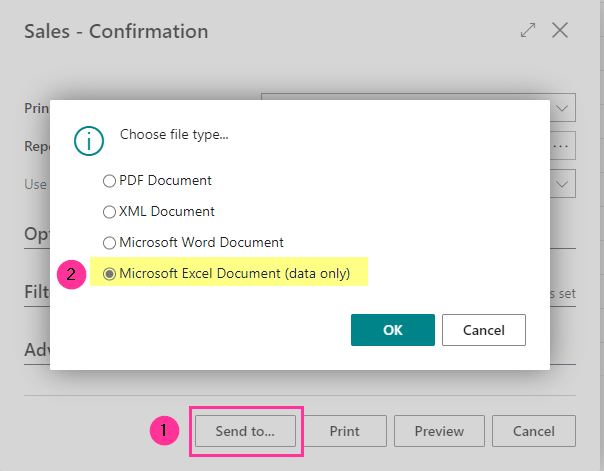Screen dimensions: 604x471
Task: Select the PDF Document option
Action: [x=110, y=181]
